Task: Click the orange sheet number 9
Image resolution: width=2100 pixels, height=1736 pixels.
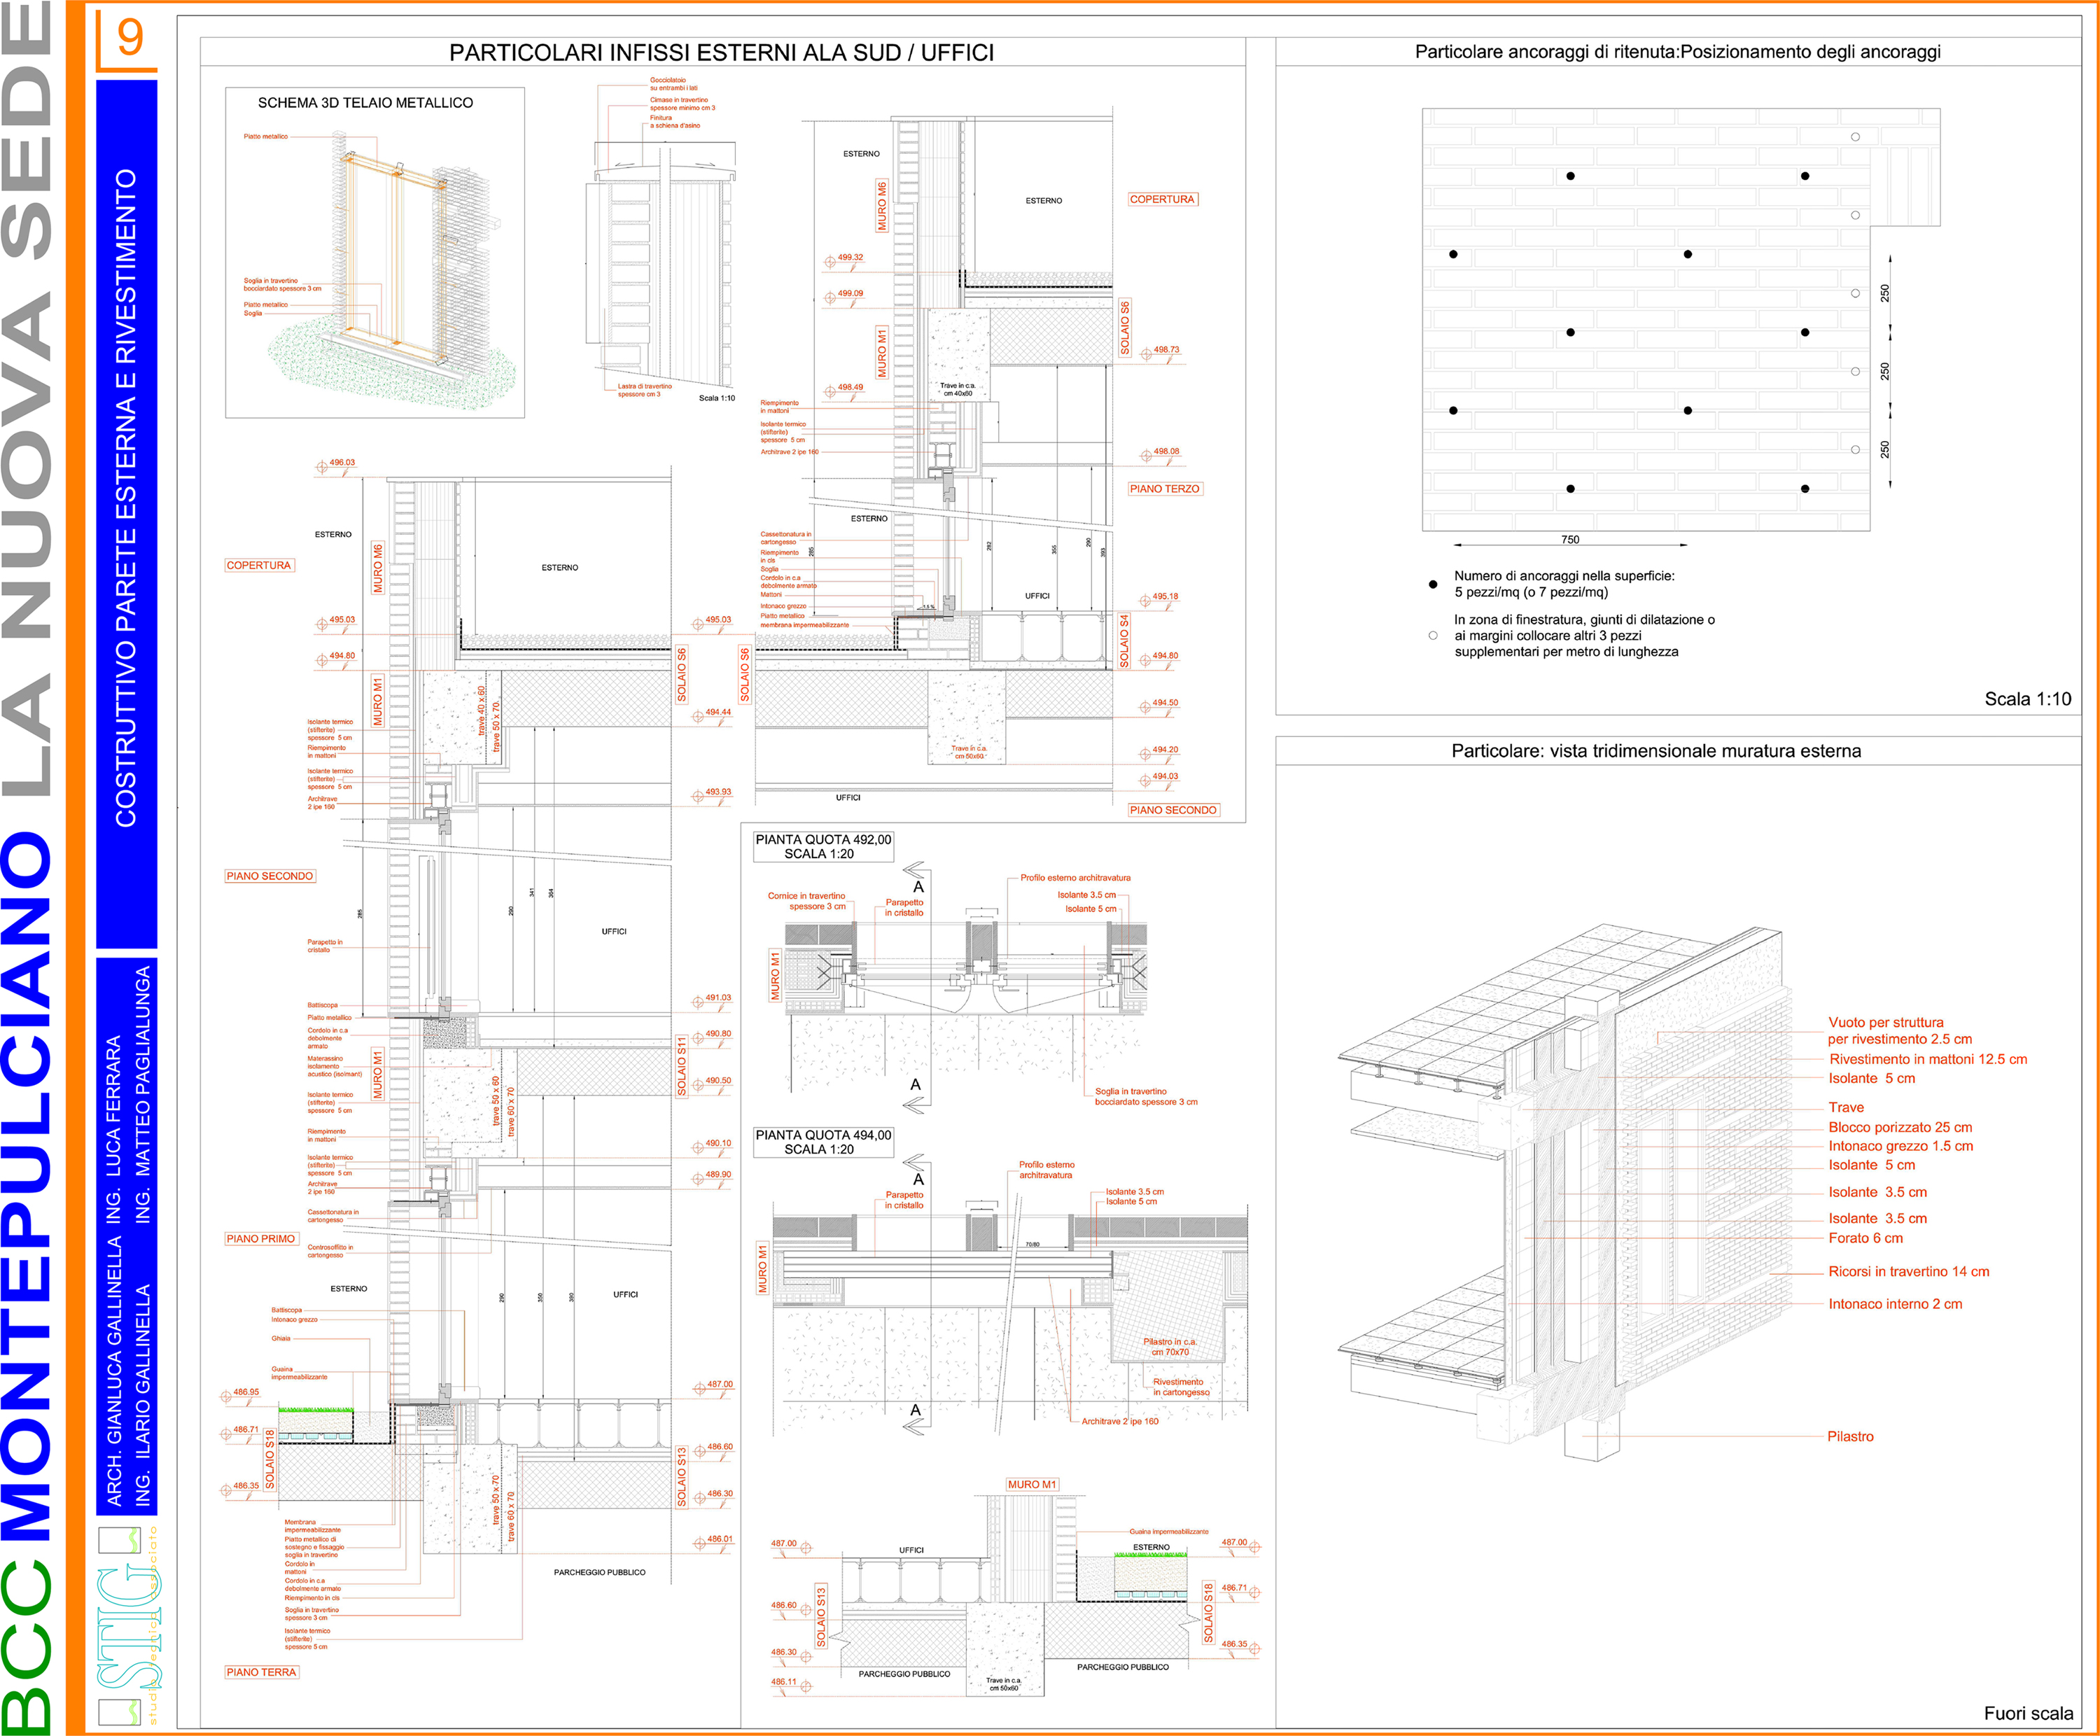Action: (129, 37)
